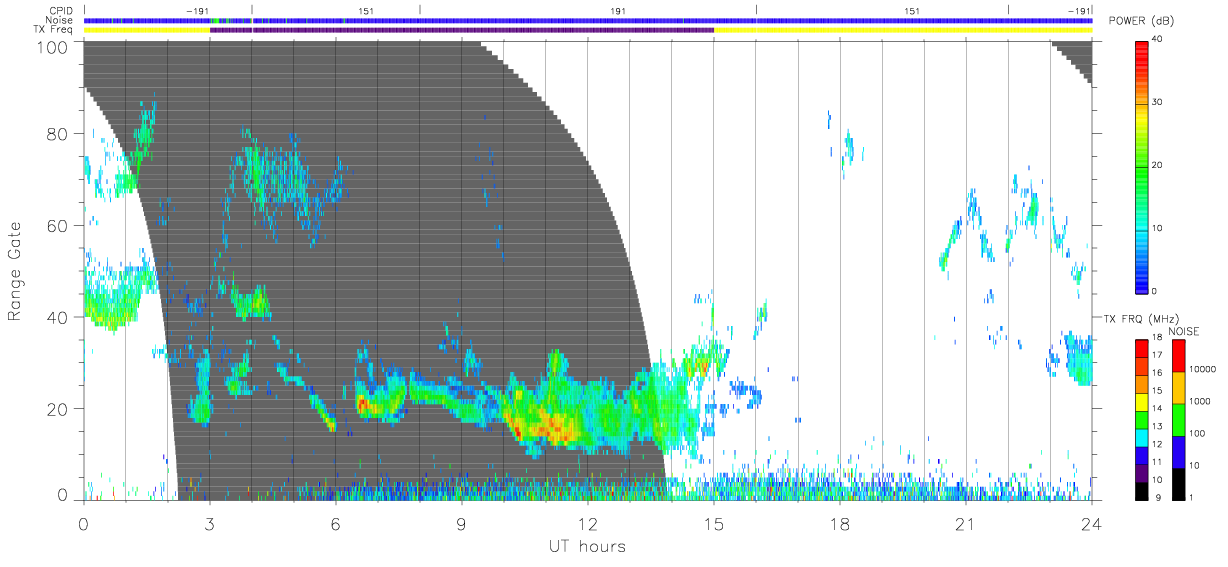Click the x-axis tick label "12"
This screenshot has height=567, width=1228.
587,523
